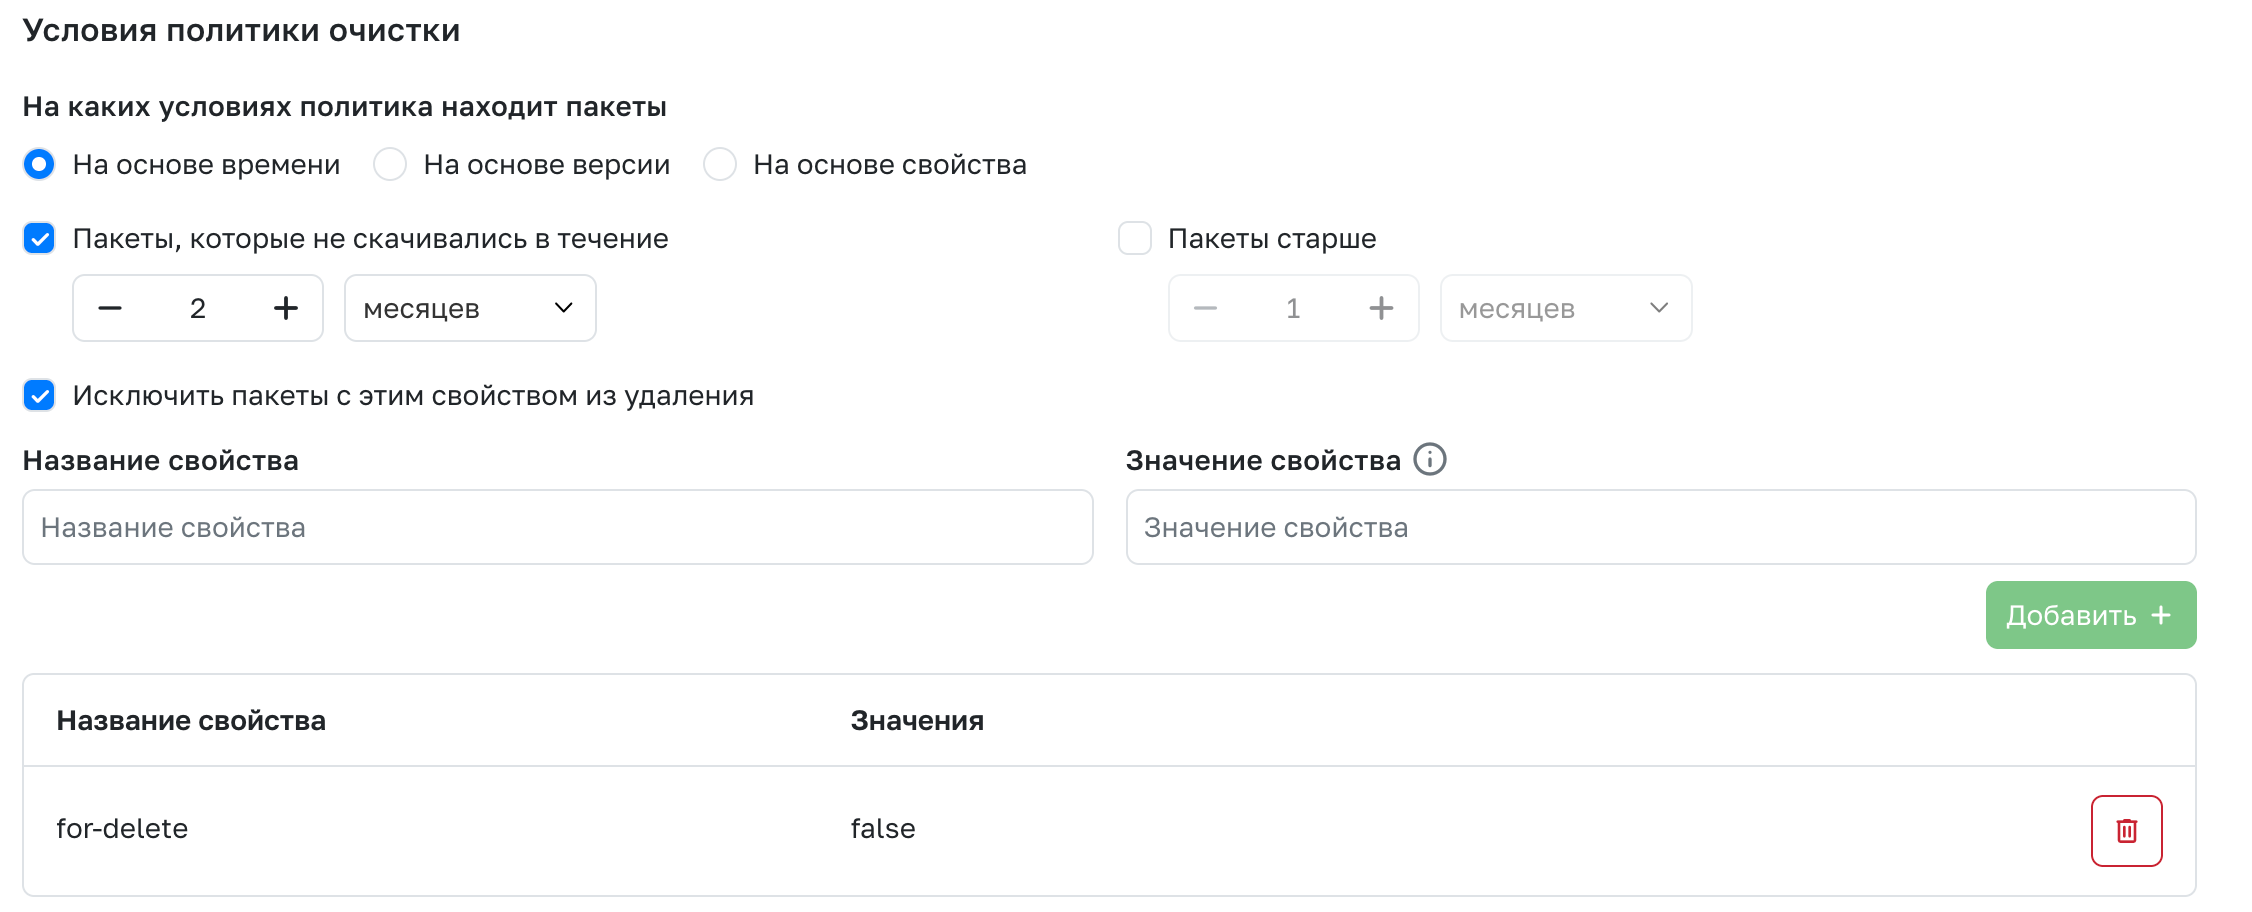The height and width of the screenshot is (912, 2252).
Task: Expand месяцев dropdown under Пакеты старше
Action: (1565, 308)
